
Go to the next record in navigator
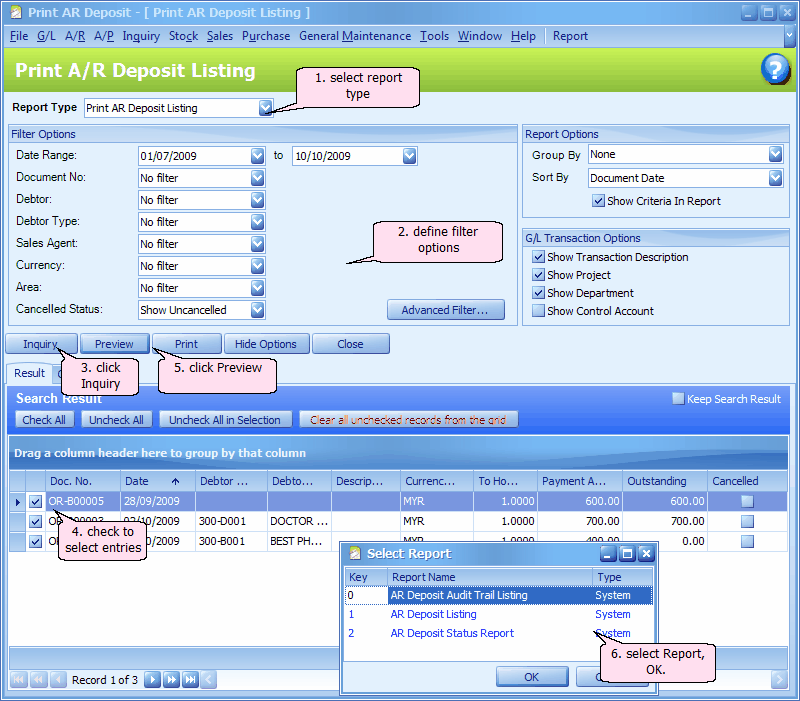(152, 680)
